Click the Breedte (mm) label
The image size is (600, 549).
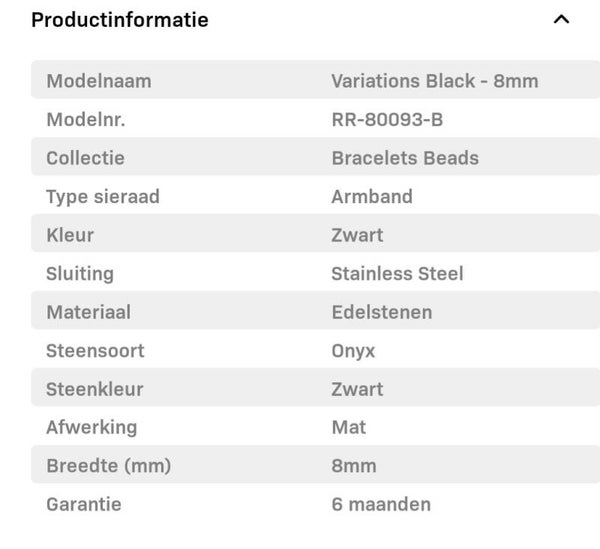(109, 466)
